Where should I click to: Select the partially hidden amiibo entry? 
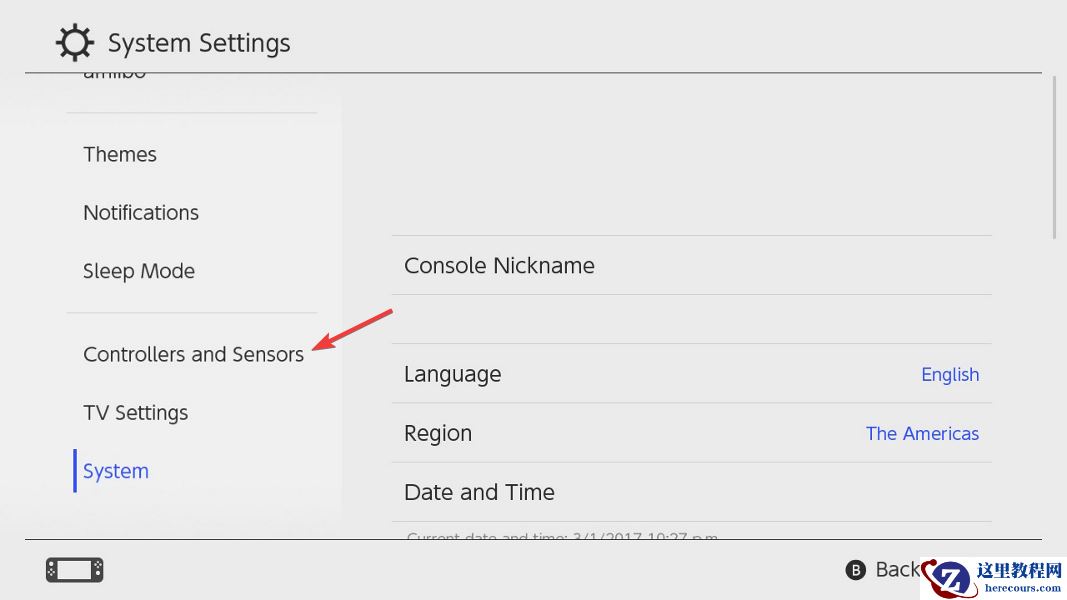(x=115, y=76)
